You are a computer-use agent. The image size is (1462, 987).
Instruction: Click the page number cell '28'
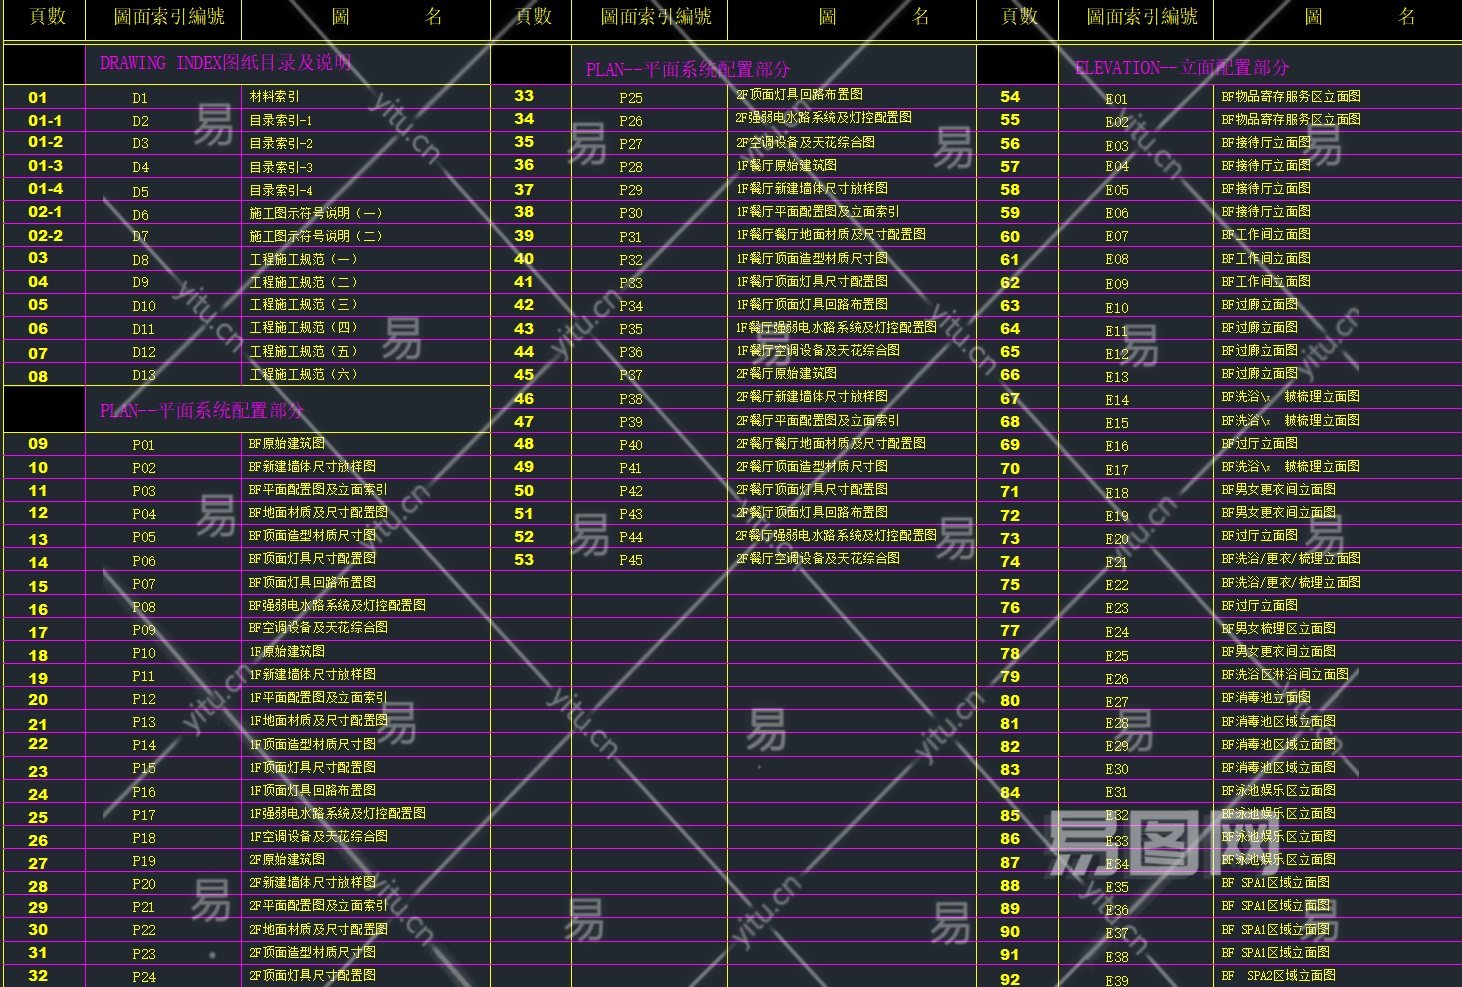38,886
